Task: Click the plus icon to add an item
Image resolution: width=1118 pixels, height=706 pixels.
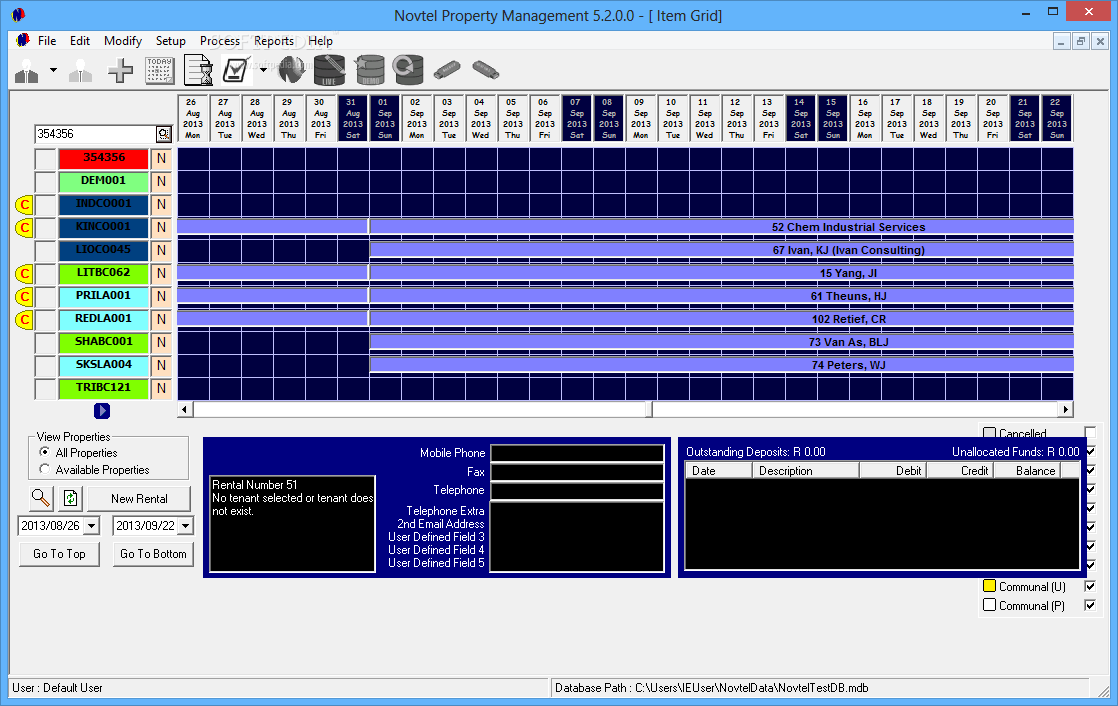Action: tap(120, 71)
